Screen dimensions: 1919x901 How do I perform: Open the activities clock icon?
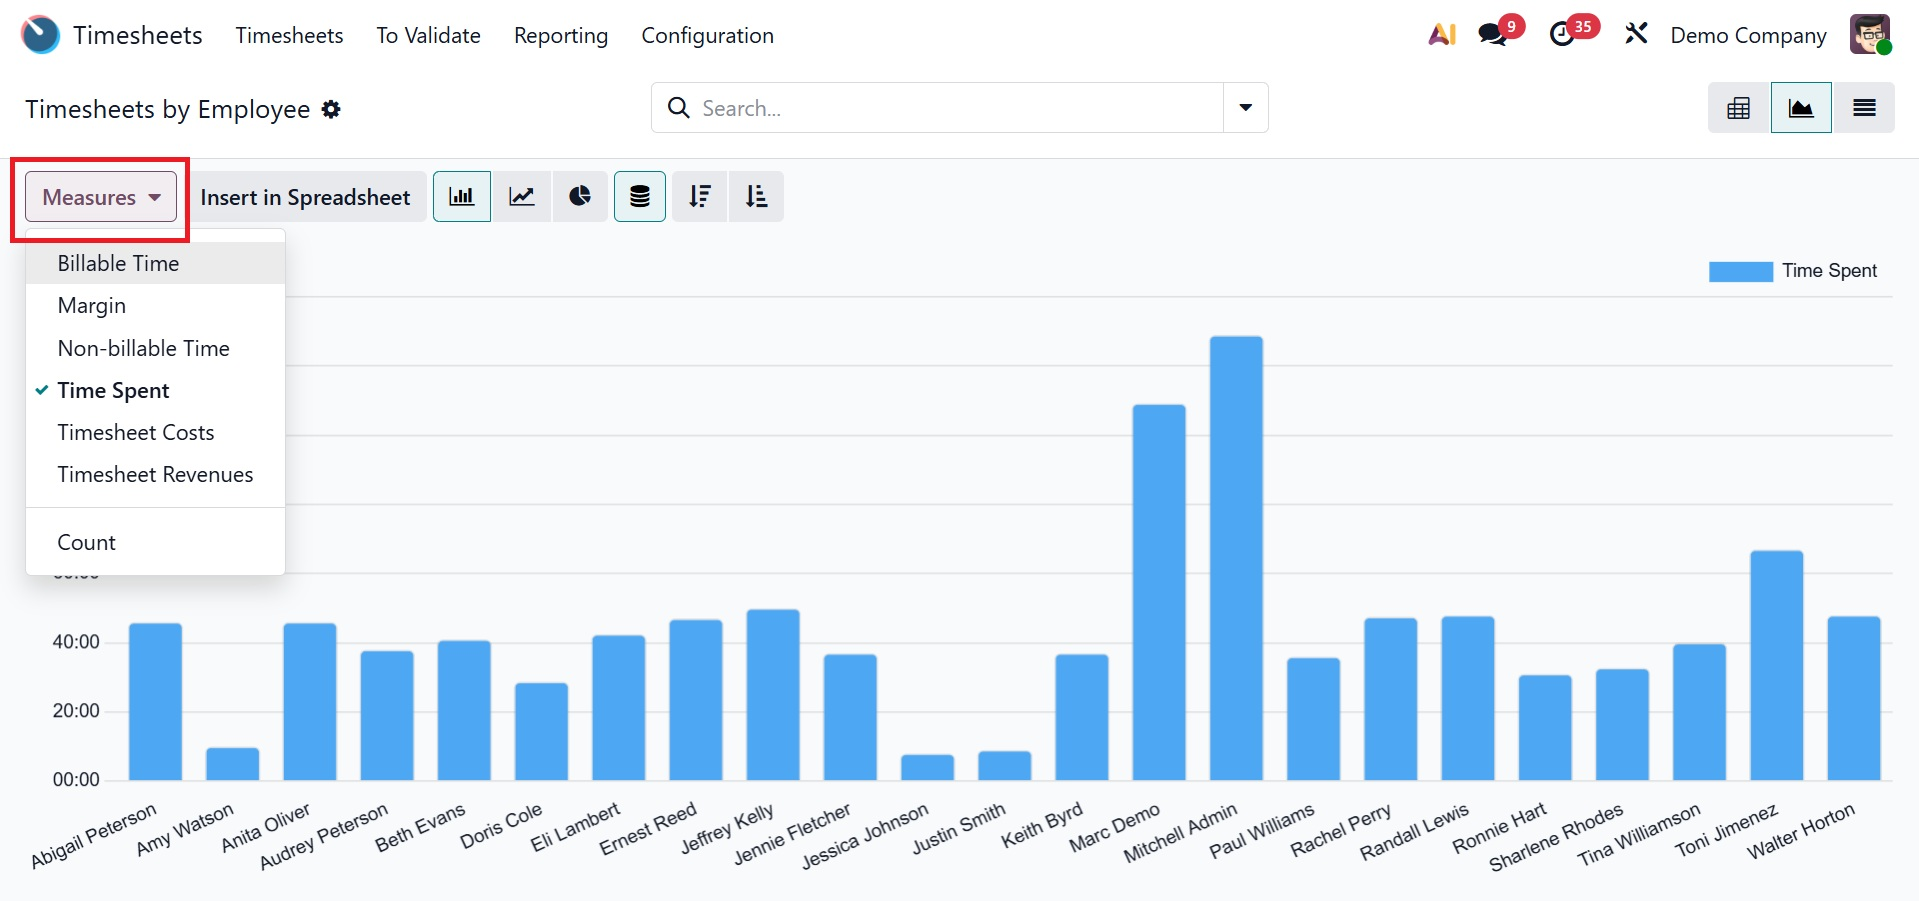1562,35
